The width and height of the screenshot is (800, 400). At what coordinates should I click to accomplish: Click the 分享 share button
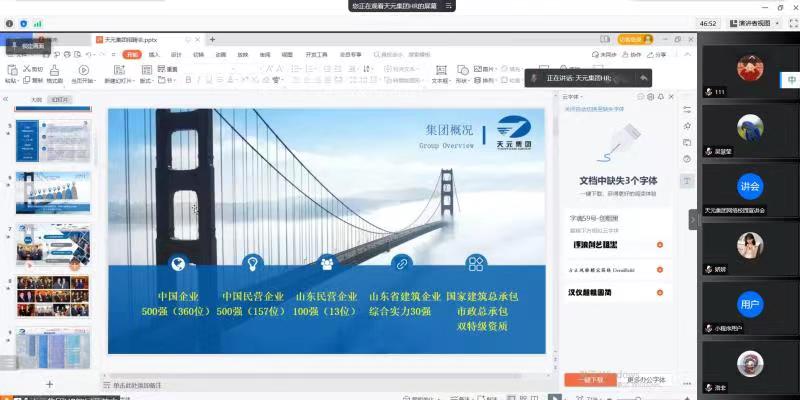657,55
